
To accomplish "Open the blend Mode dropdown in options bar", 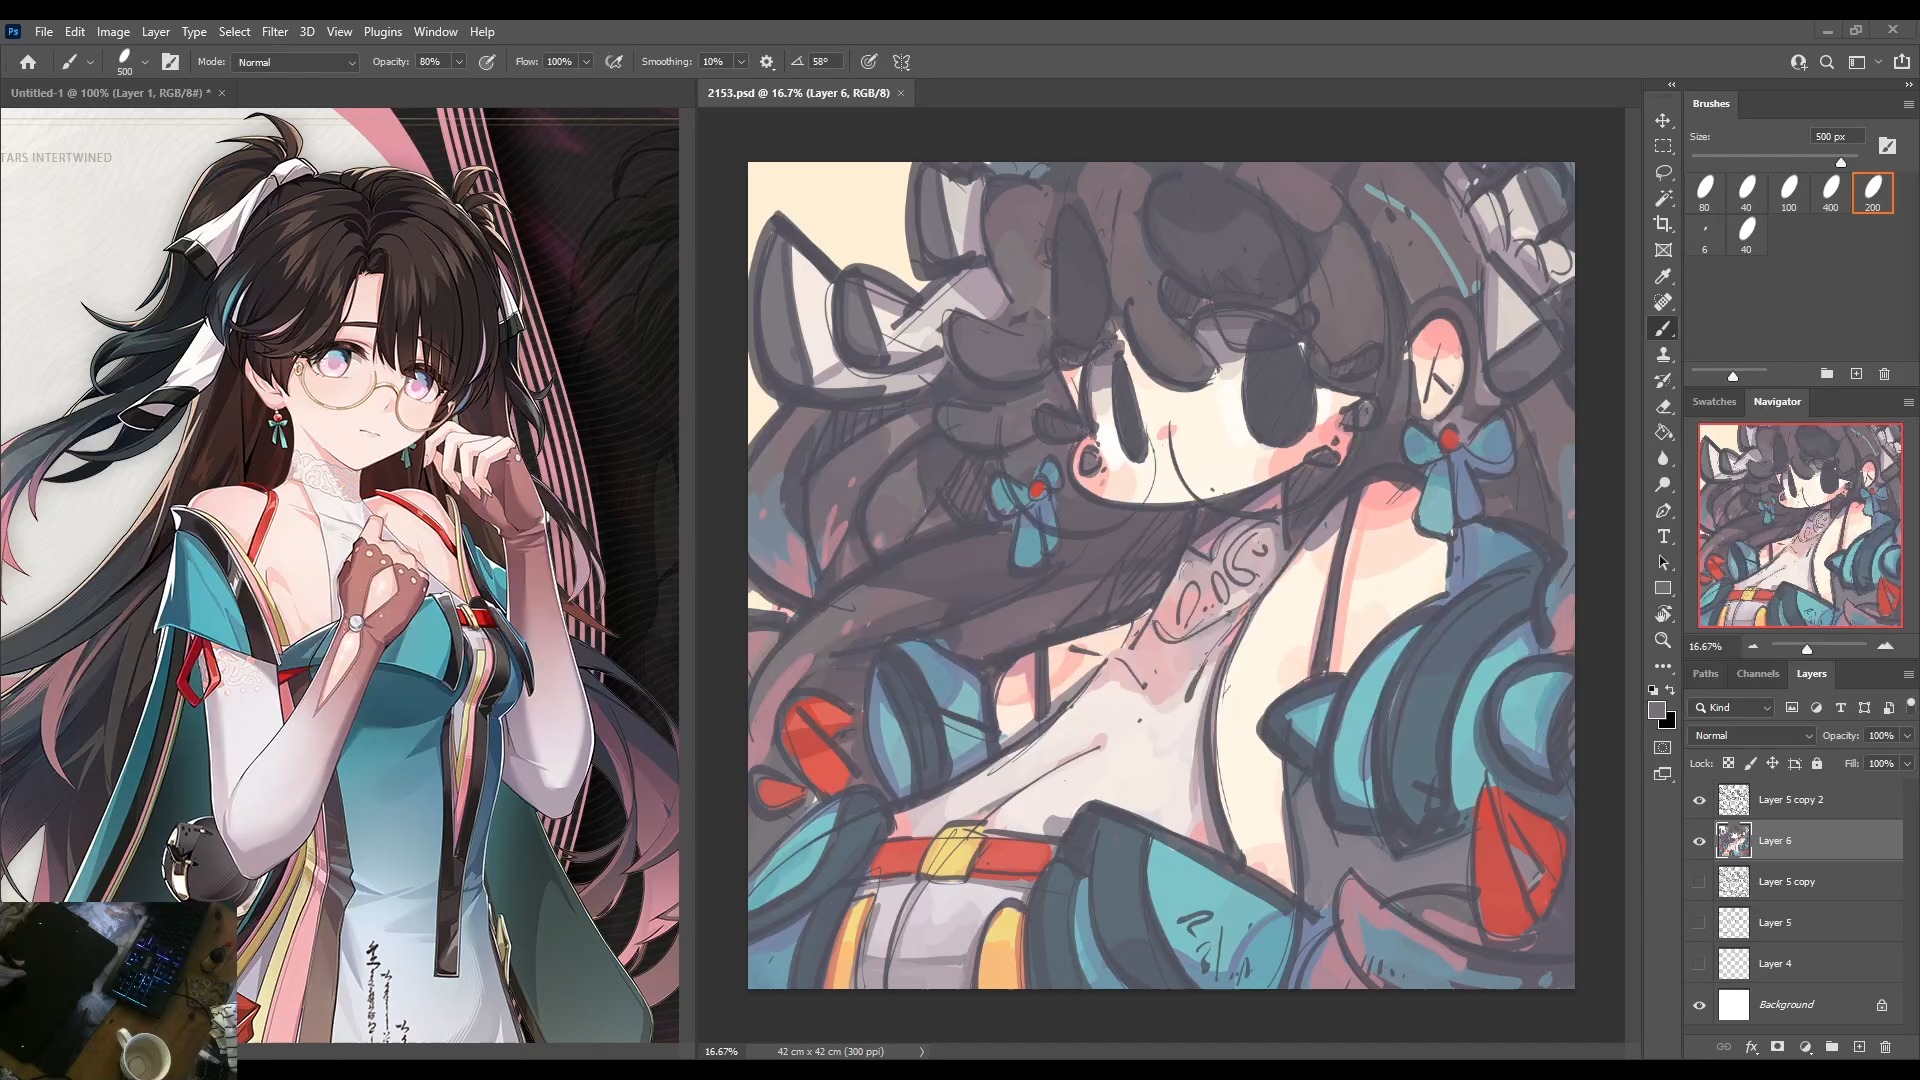I will coord(296,62).
